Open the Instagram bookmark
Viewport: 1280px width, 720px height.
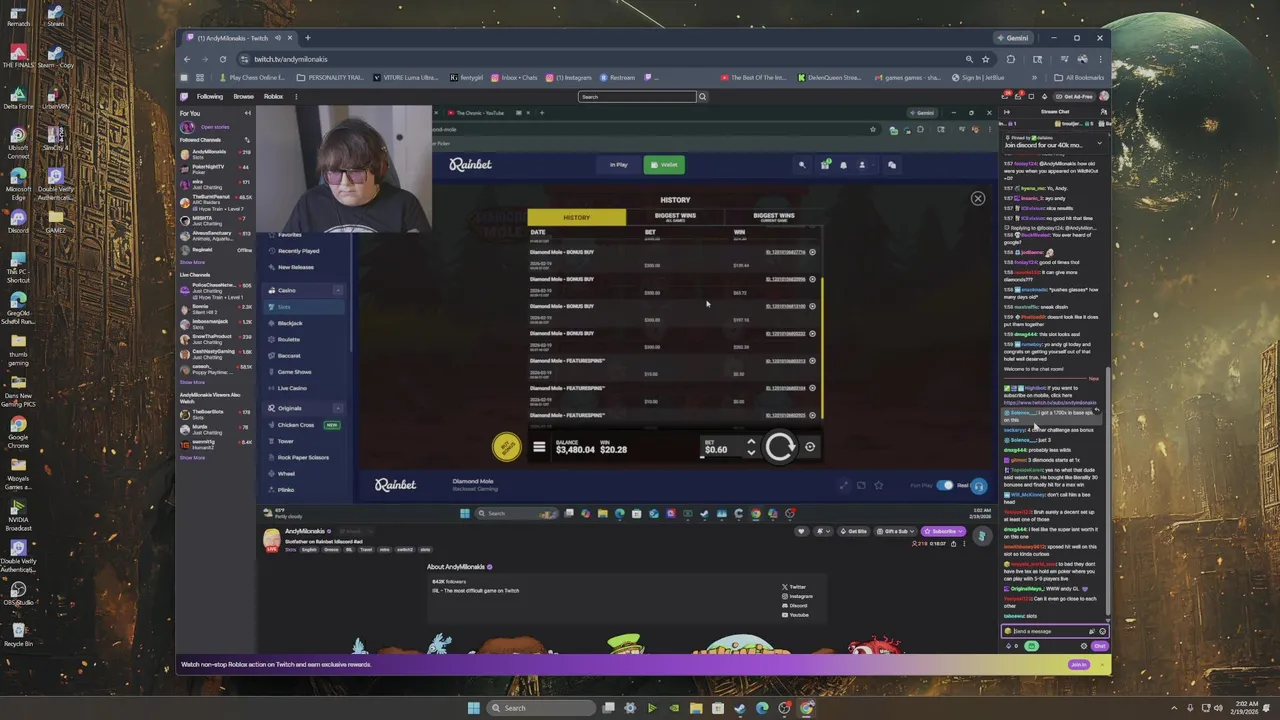[x=568, y=77]
